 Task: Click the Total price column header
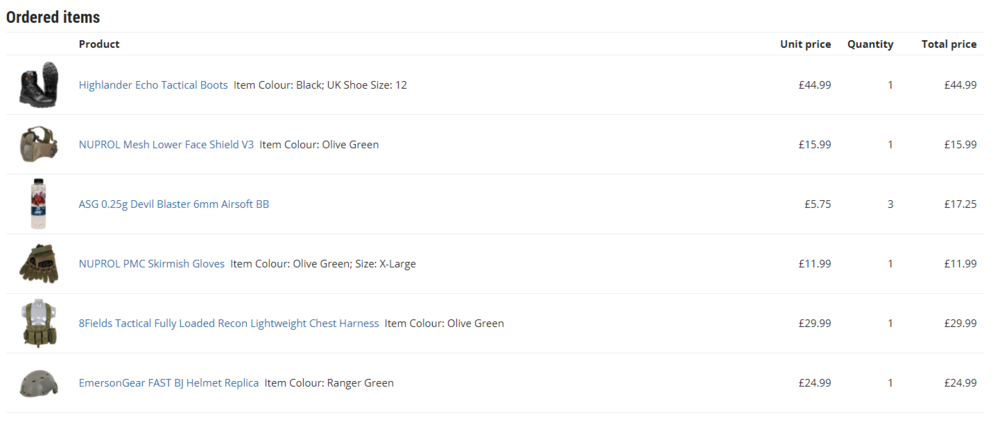pyautogui.click(x=949, y=44)
